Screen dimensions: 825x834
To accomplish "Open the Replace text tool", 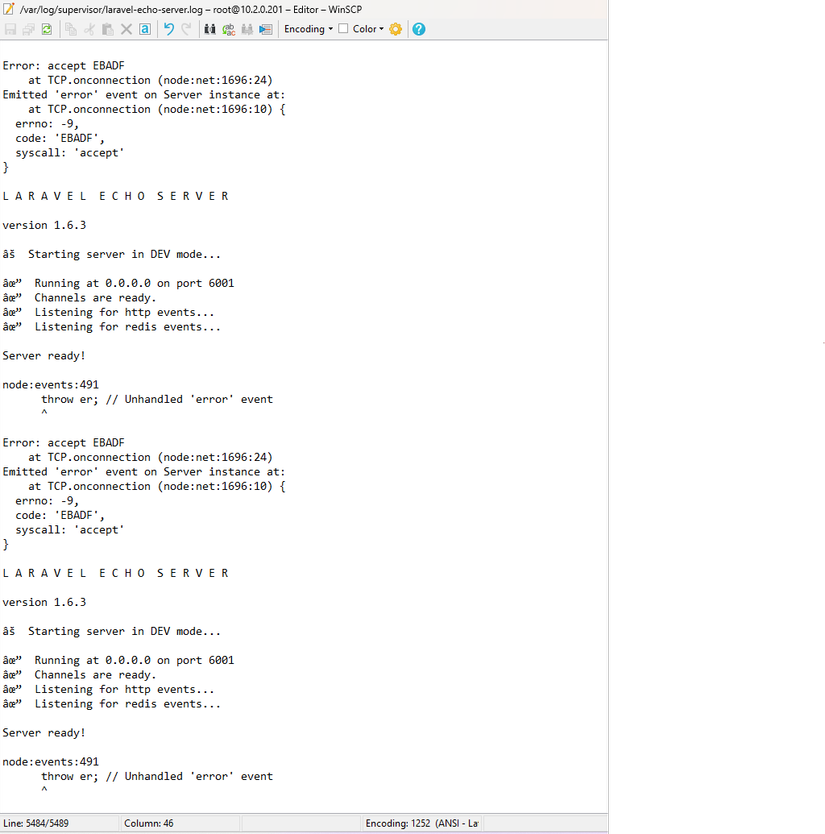I will click(229, 29).
